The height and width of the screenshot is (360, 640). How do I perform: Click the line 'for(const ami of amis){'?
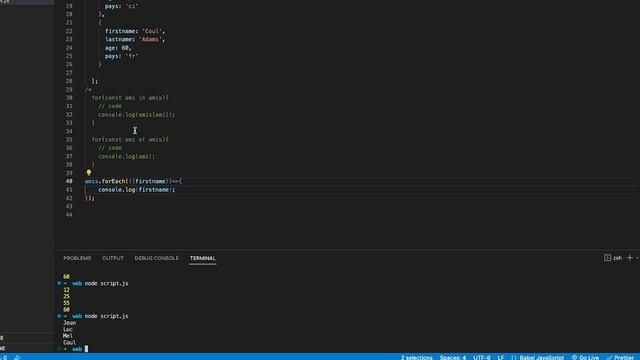click(130, 140)
